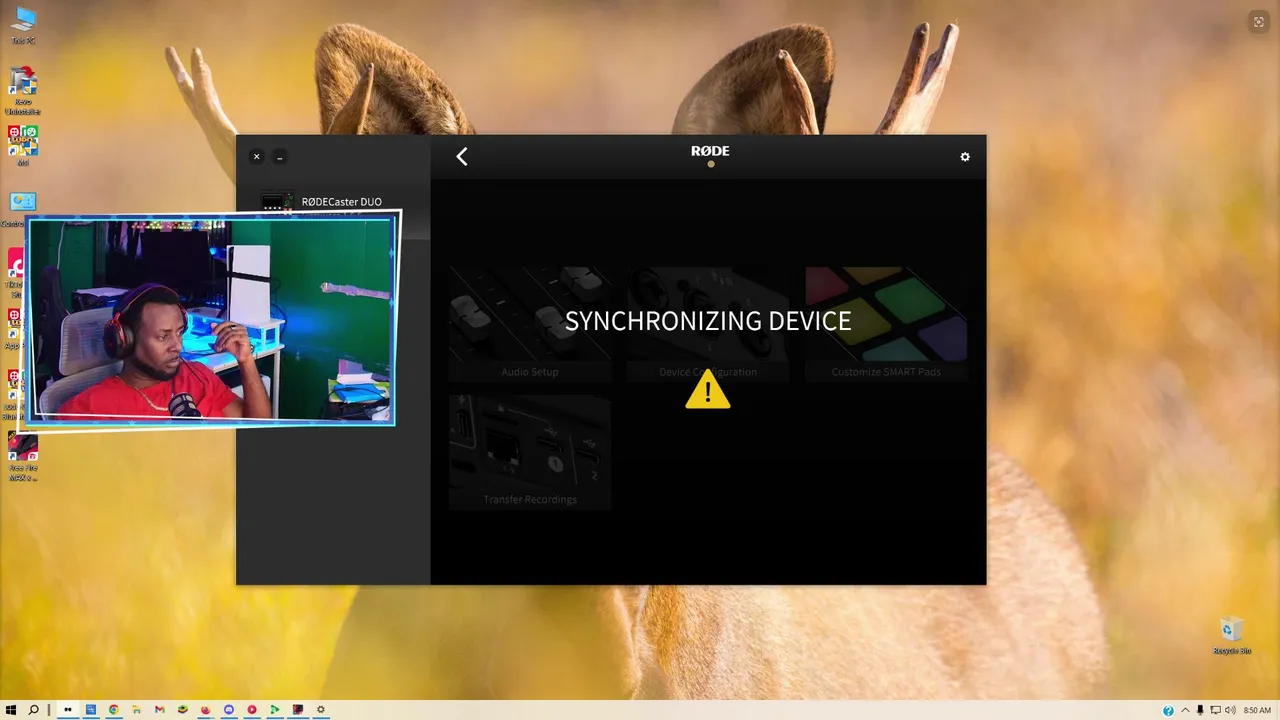The image size is (1280, 720).
Task: Close the RØDE app with the X button
Action: [x=257, y=157]
